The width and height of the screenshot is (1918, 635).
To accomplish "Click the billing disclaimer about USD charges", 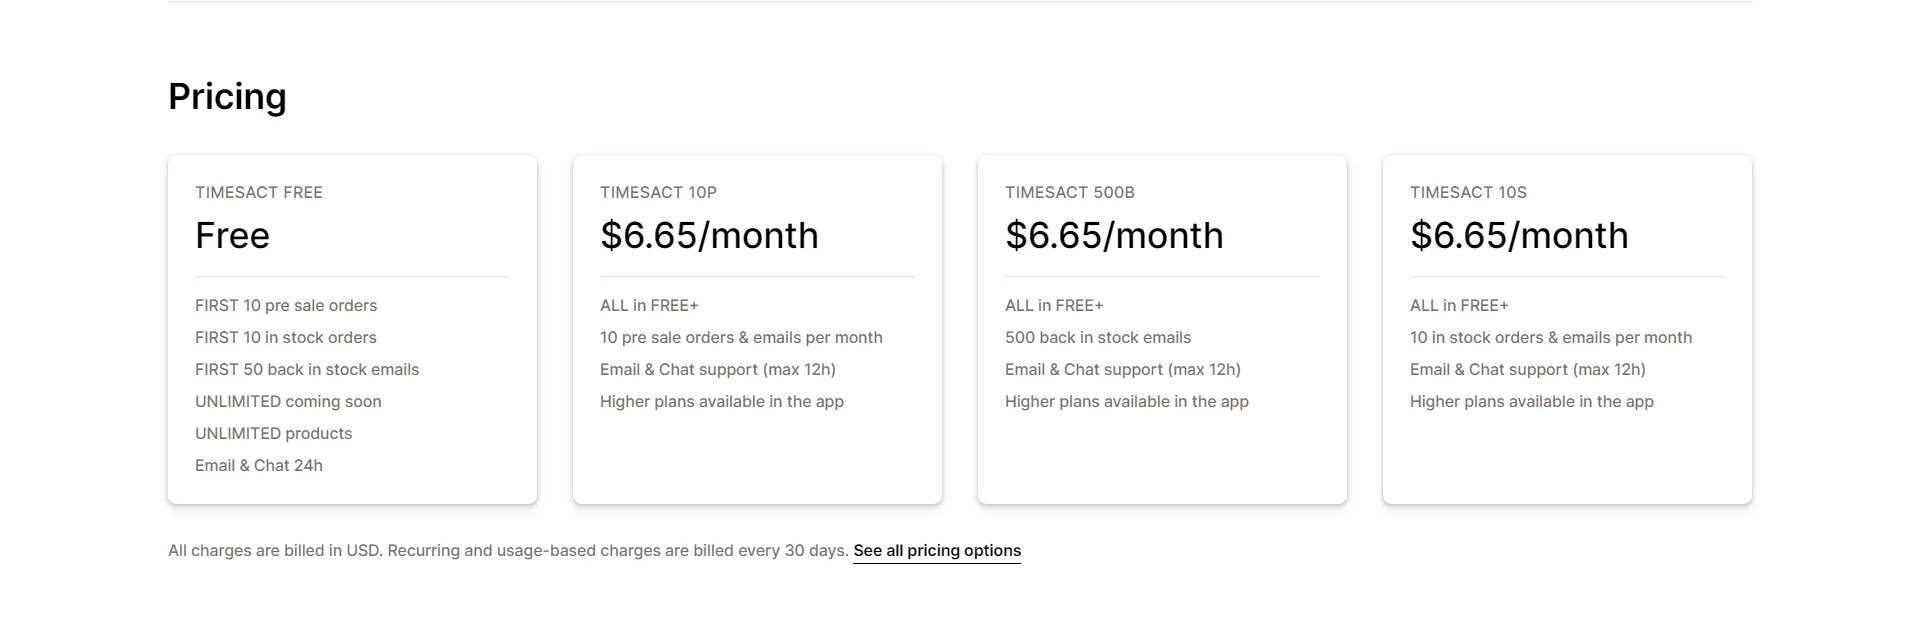I will [508, 551].
